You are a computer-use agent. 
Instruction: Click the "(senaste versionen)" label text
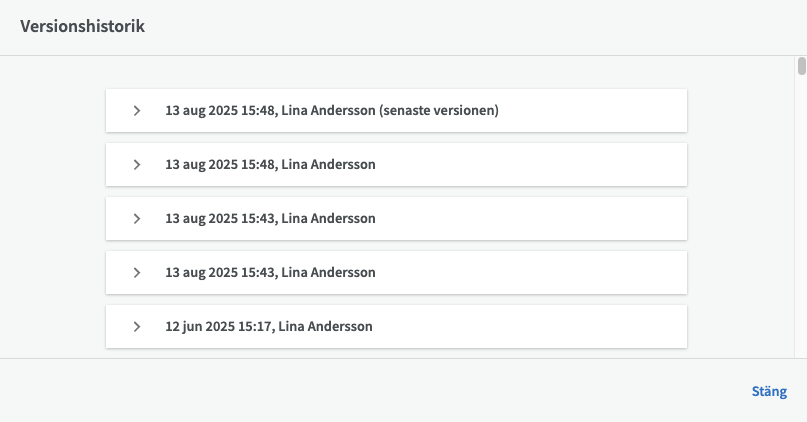click(x=439, y=110)
